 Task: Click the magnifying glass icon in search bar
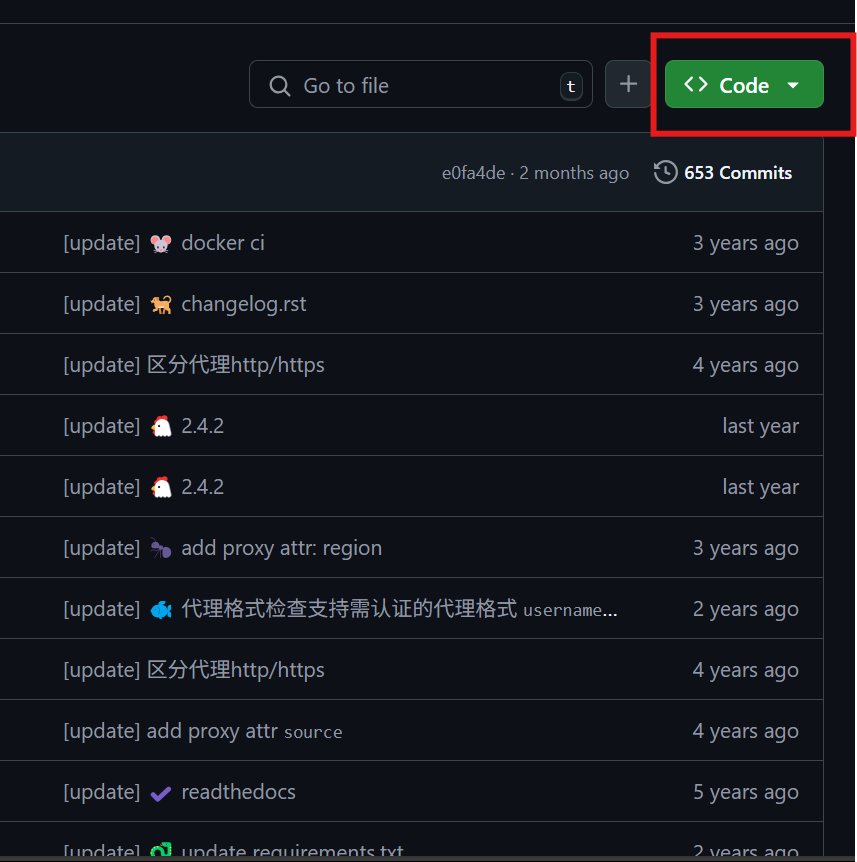pos(279,84)
